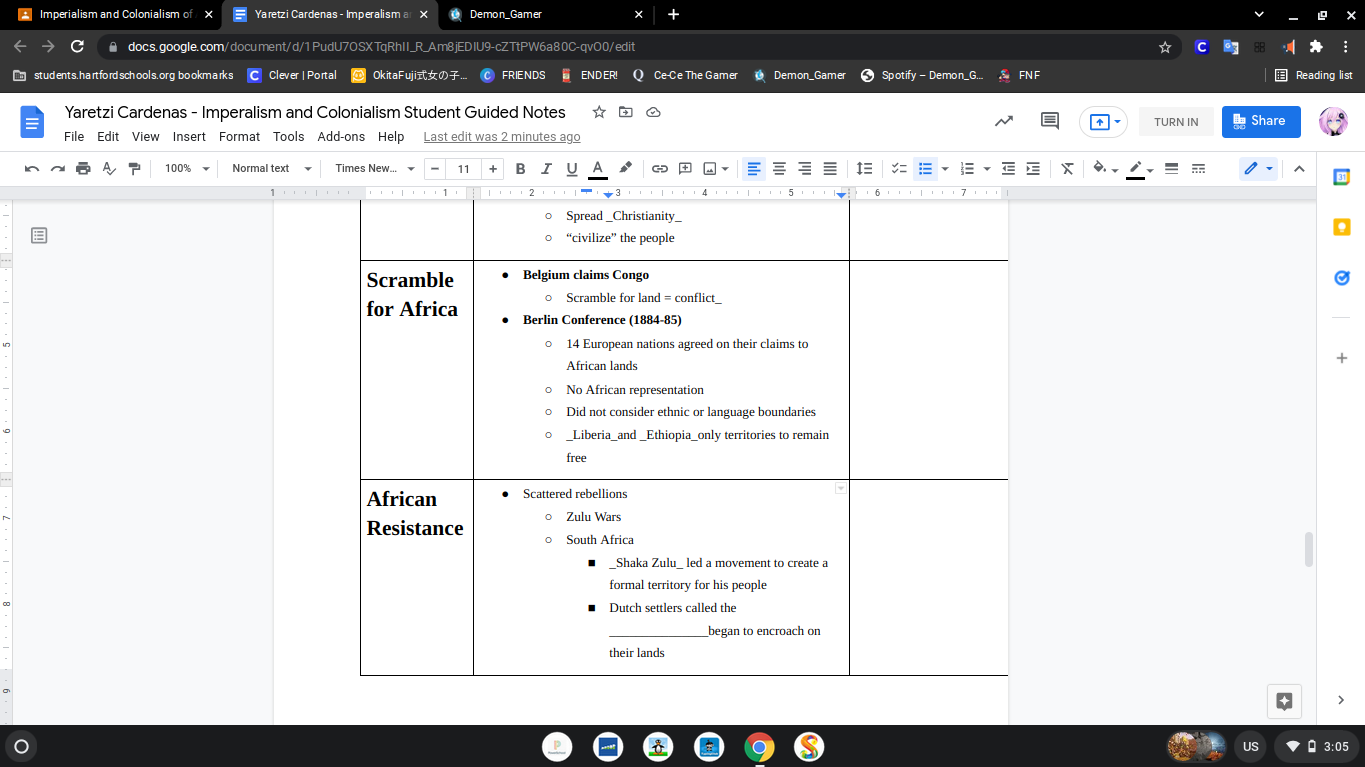Expand numbered list options arrow
1365x767 pixels.
[987, 169]
